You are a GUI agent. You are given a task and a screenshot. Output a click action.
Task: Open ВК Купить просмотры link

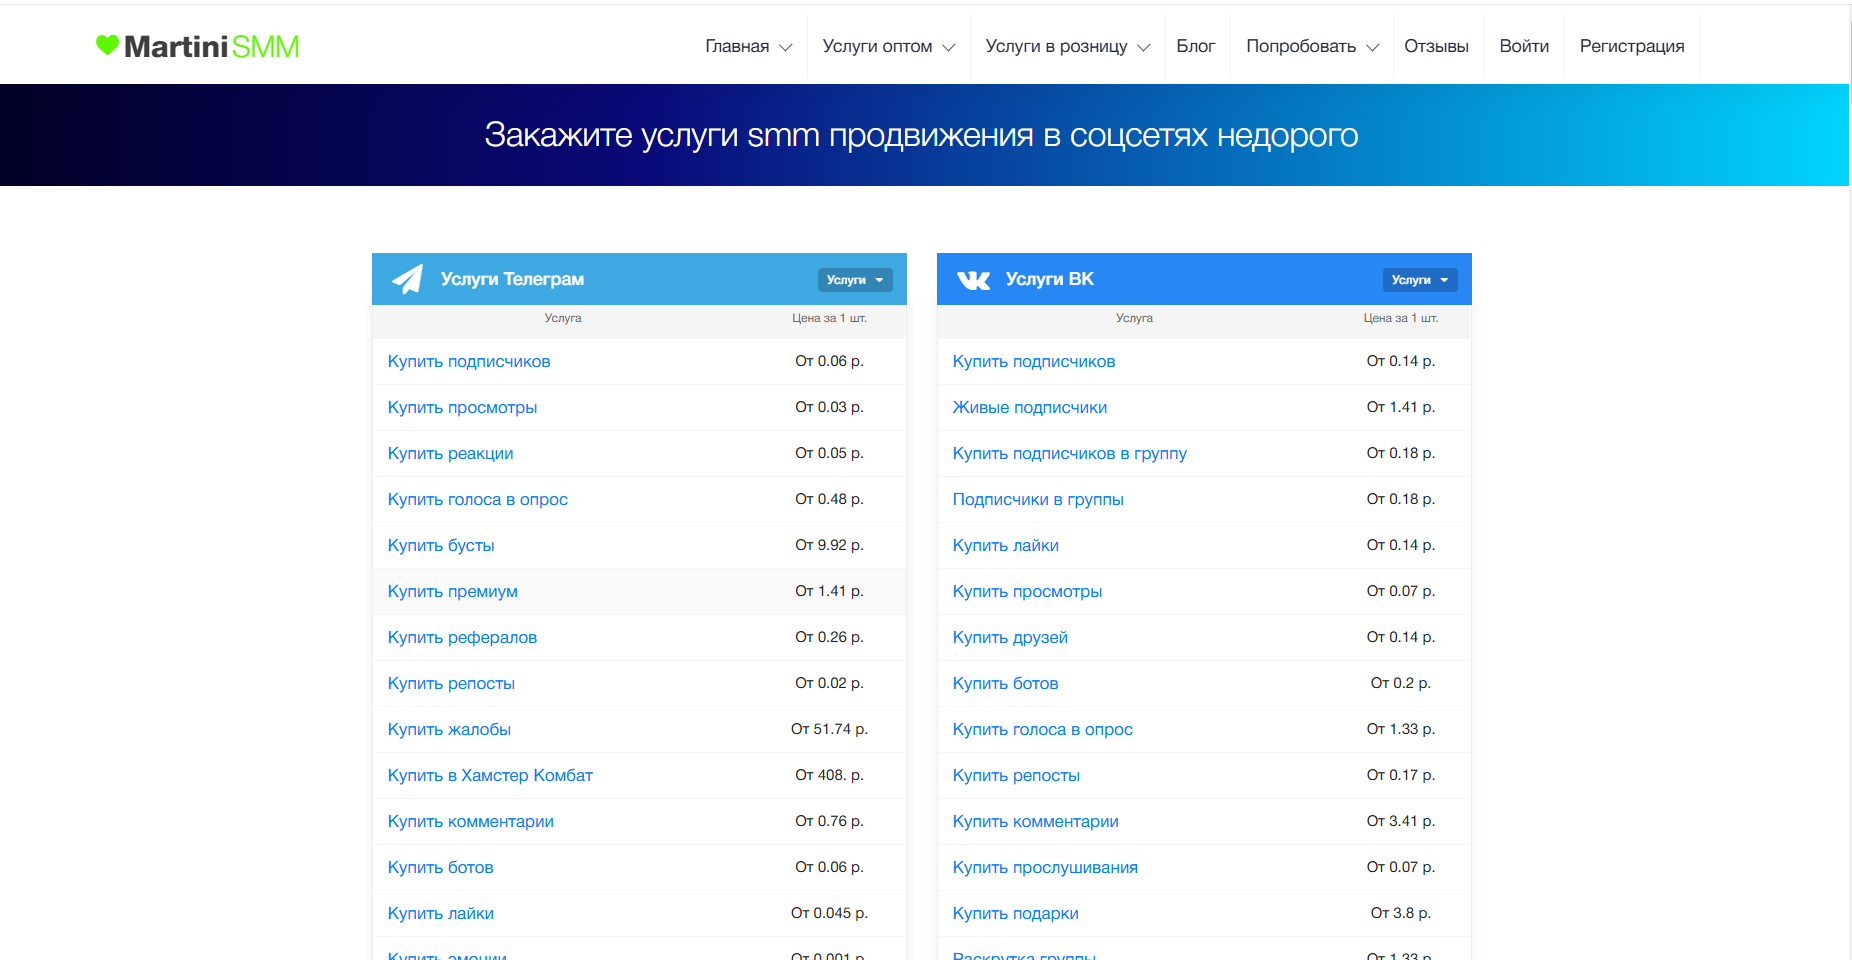point(1027,591)
